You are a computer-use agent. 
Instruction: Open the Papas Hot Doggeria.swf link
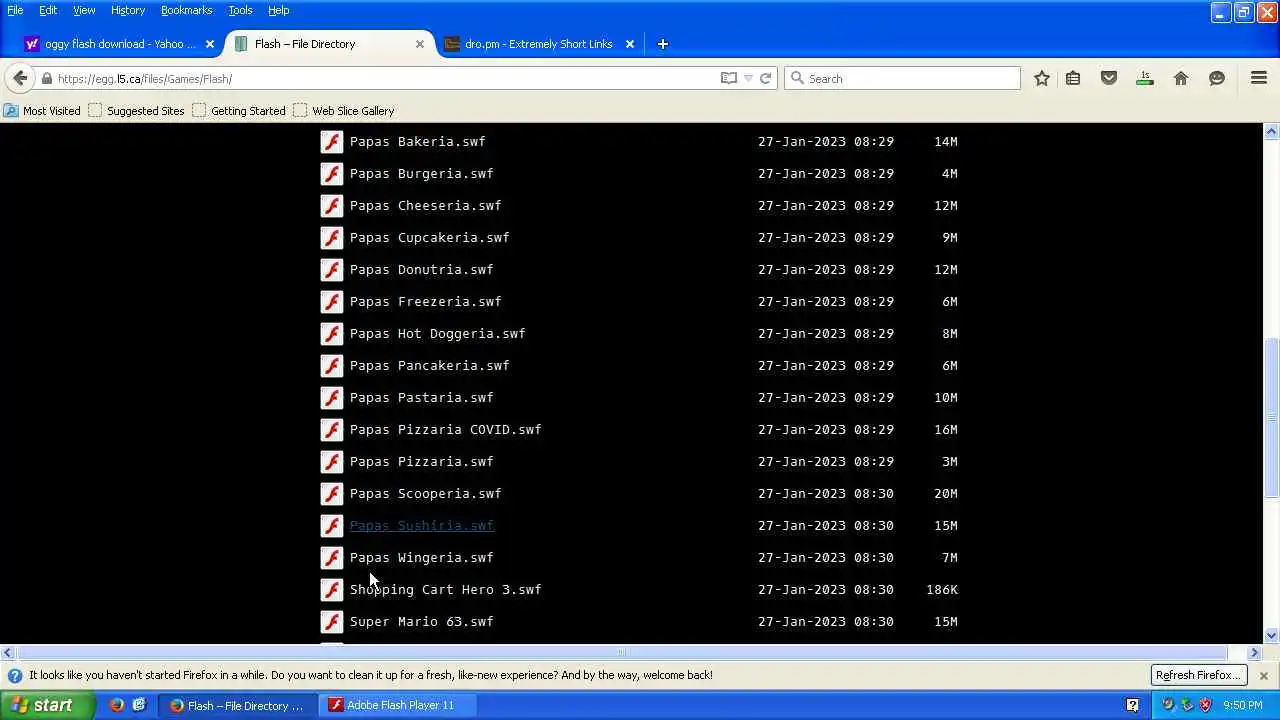437,334
